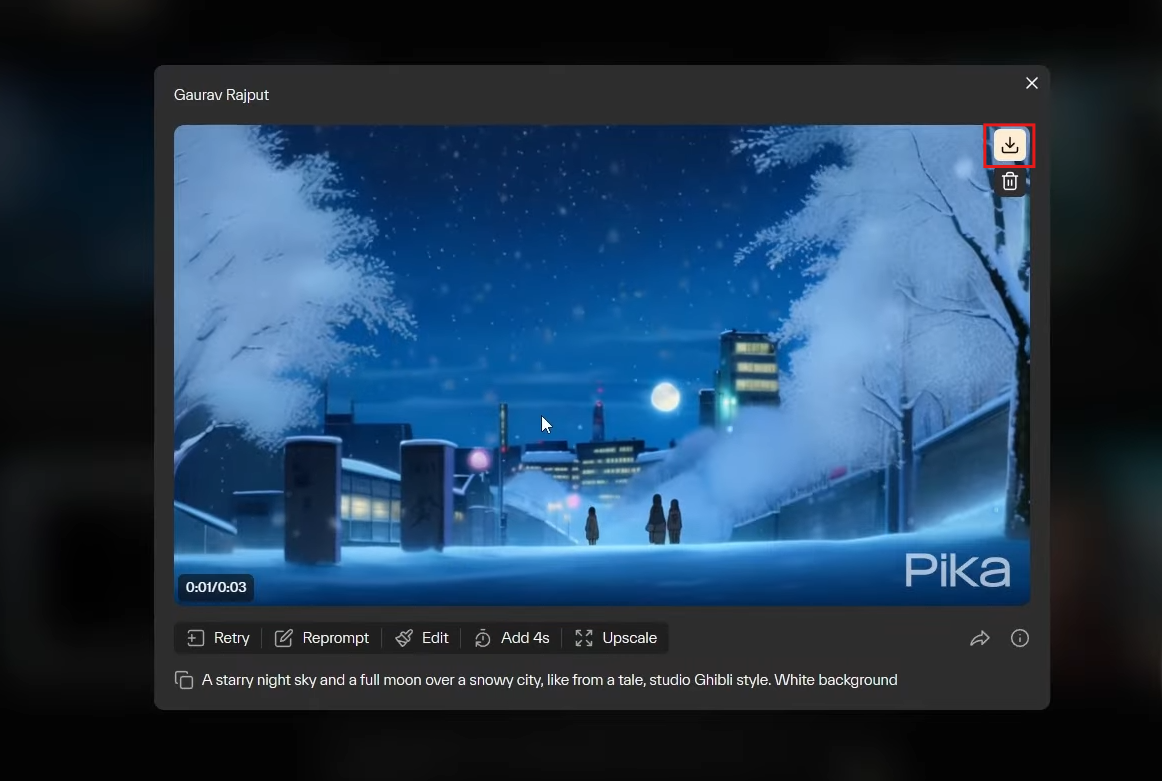Click the Edit wand icon
1162x781 pixels.
coord(404,637)
